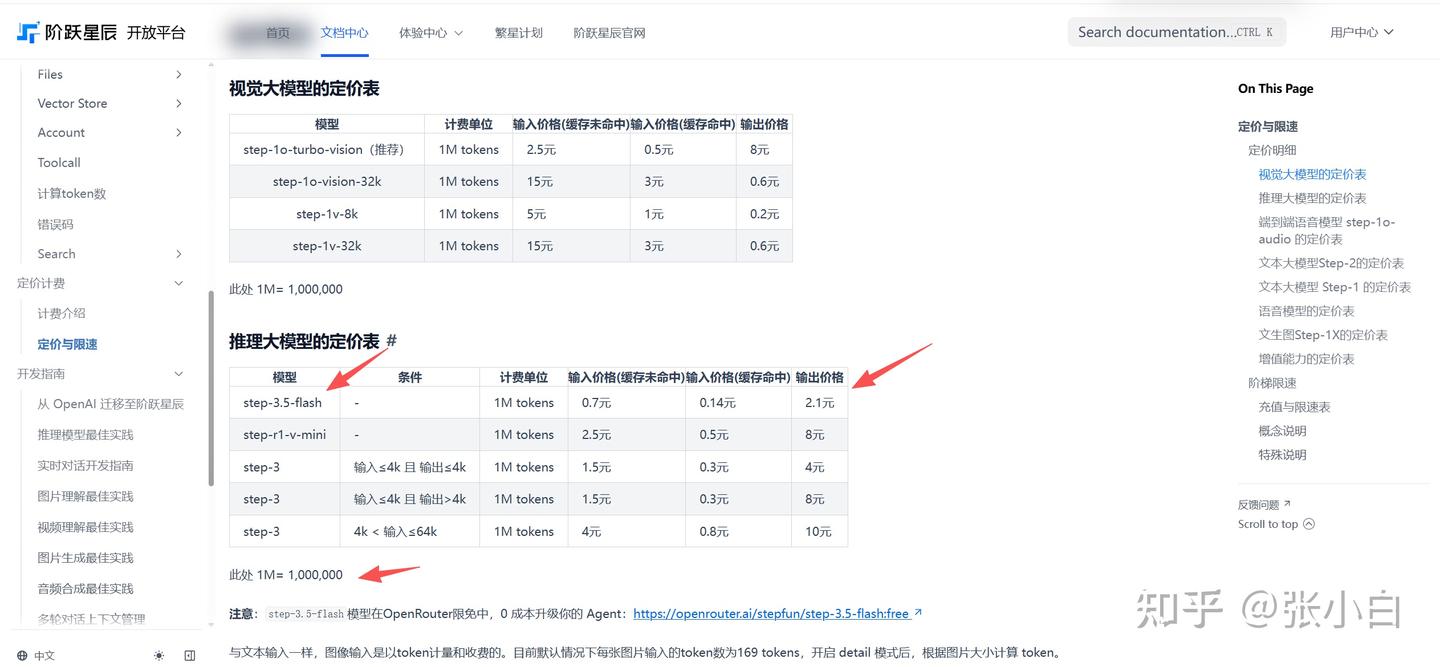
Task: Jump to 特殊说明 in On This Page
Action: click(x=1282, y=455)
